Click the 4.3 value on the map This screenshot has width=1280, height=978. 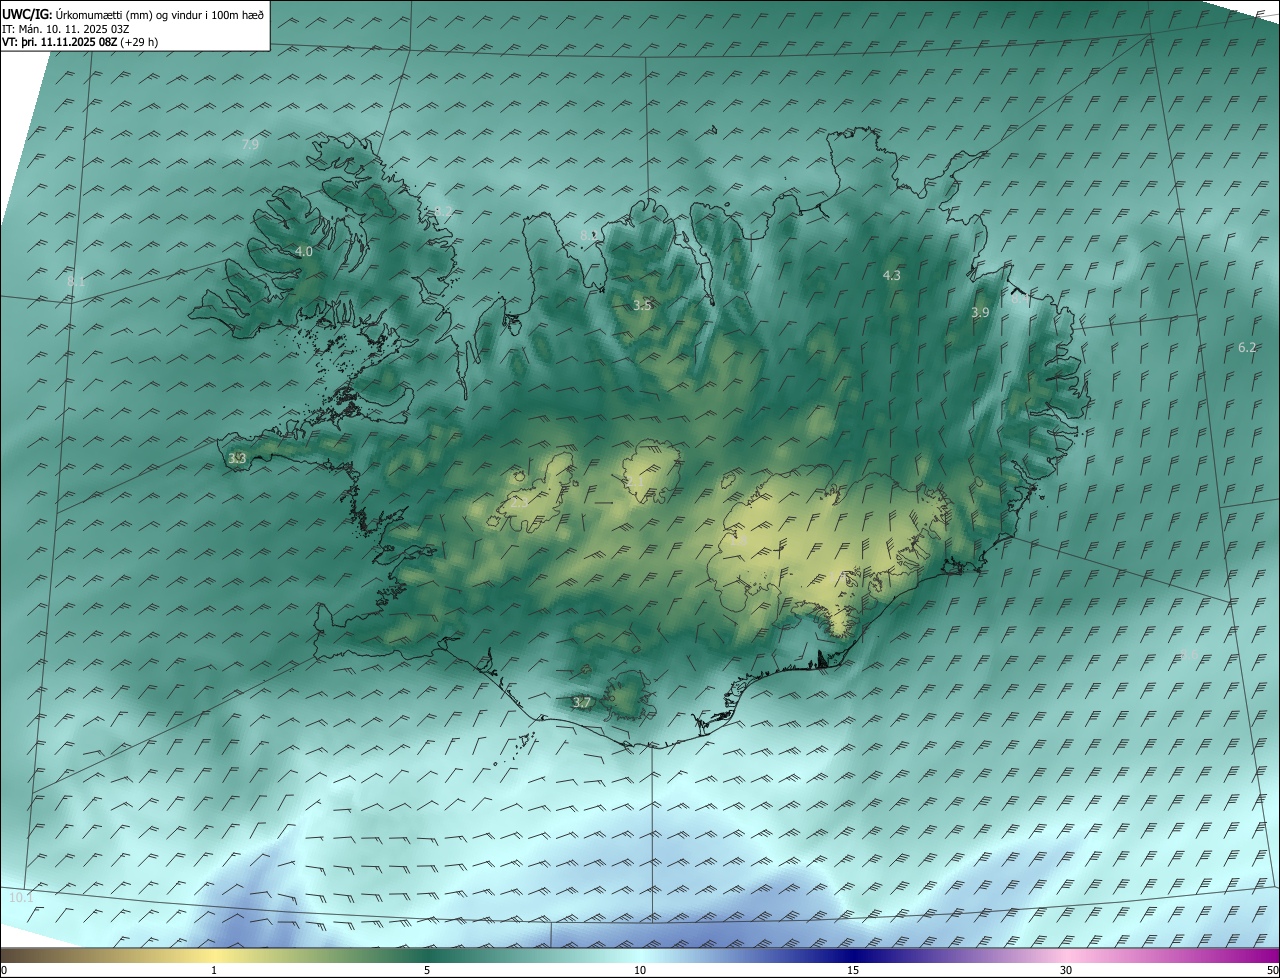point(891,275)
